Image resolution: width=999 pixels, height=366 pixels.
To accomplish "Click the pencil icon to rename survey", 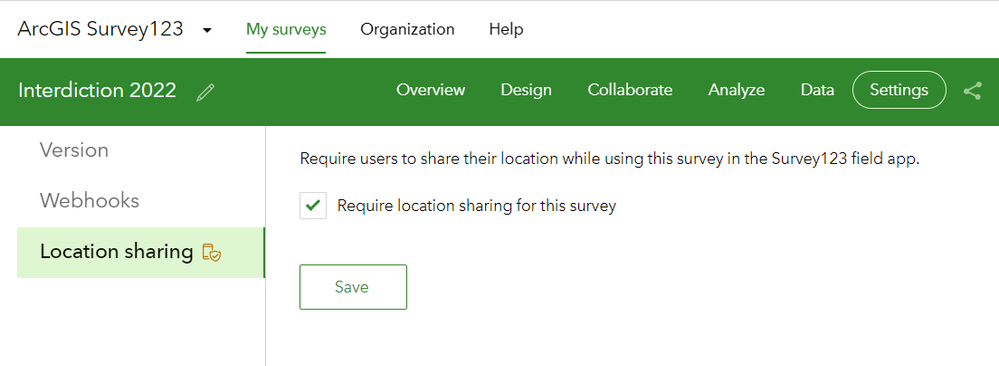I will 205,92.
